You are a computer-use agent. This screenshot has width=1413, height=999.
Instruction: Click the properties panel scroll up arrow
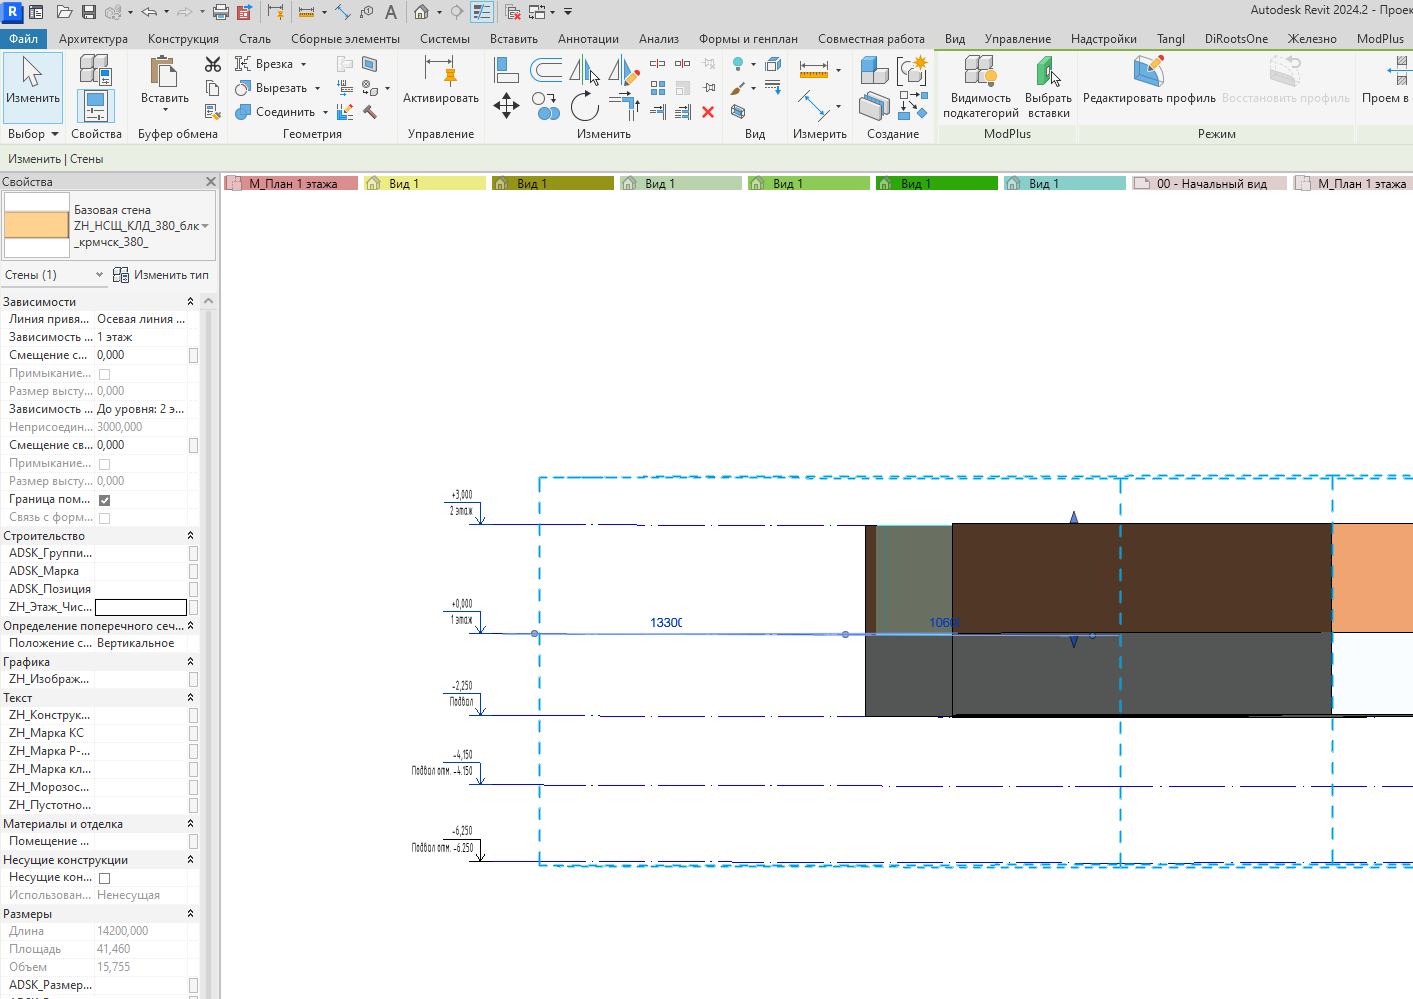pos(208,301)
